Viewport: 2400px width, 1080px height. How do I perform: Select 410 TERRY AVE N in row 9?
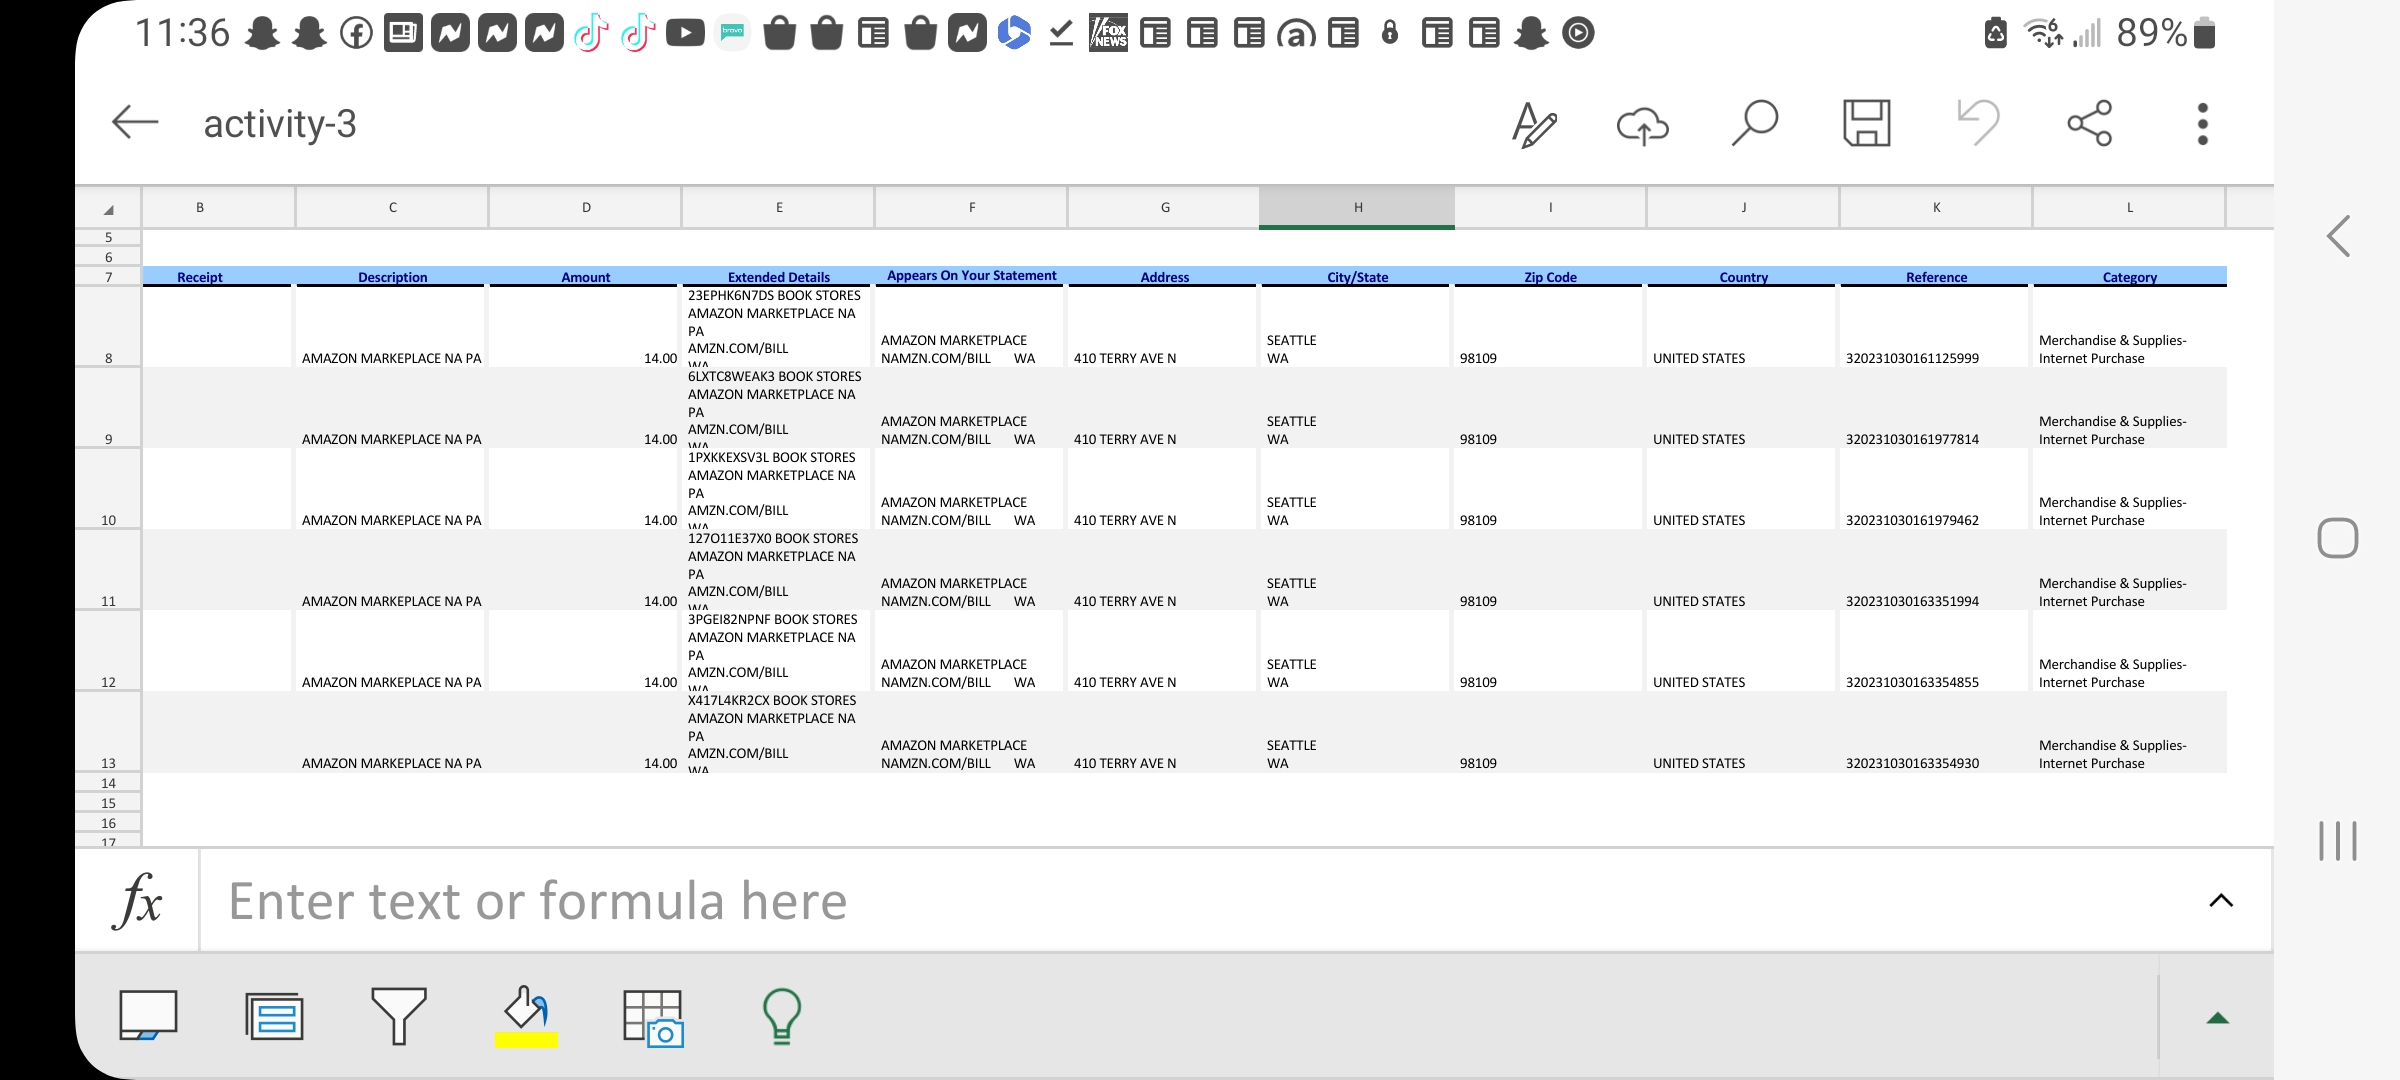tap(1165, 408)
